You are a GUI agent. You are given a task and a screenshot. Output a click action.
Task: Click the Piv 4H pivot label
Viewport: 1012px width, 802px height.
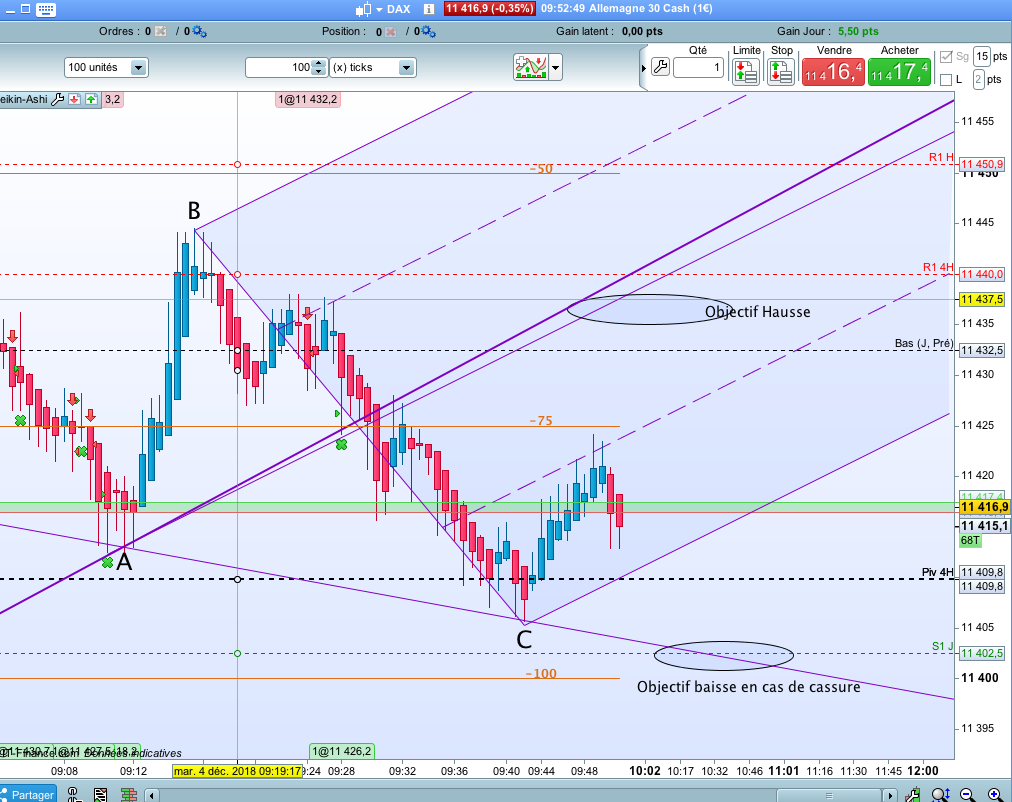click(937, 572)
